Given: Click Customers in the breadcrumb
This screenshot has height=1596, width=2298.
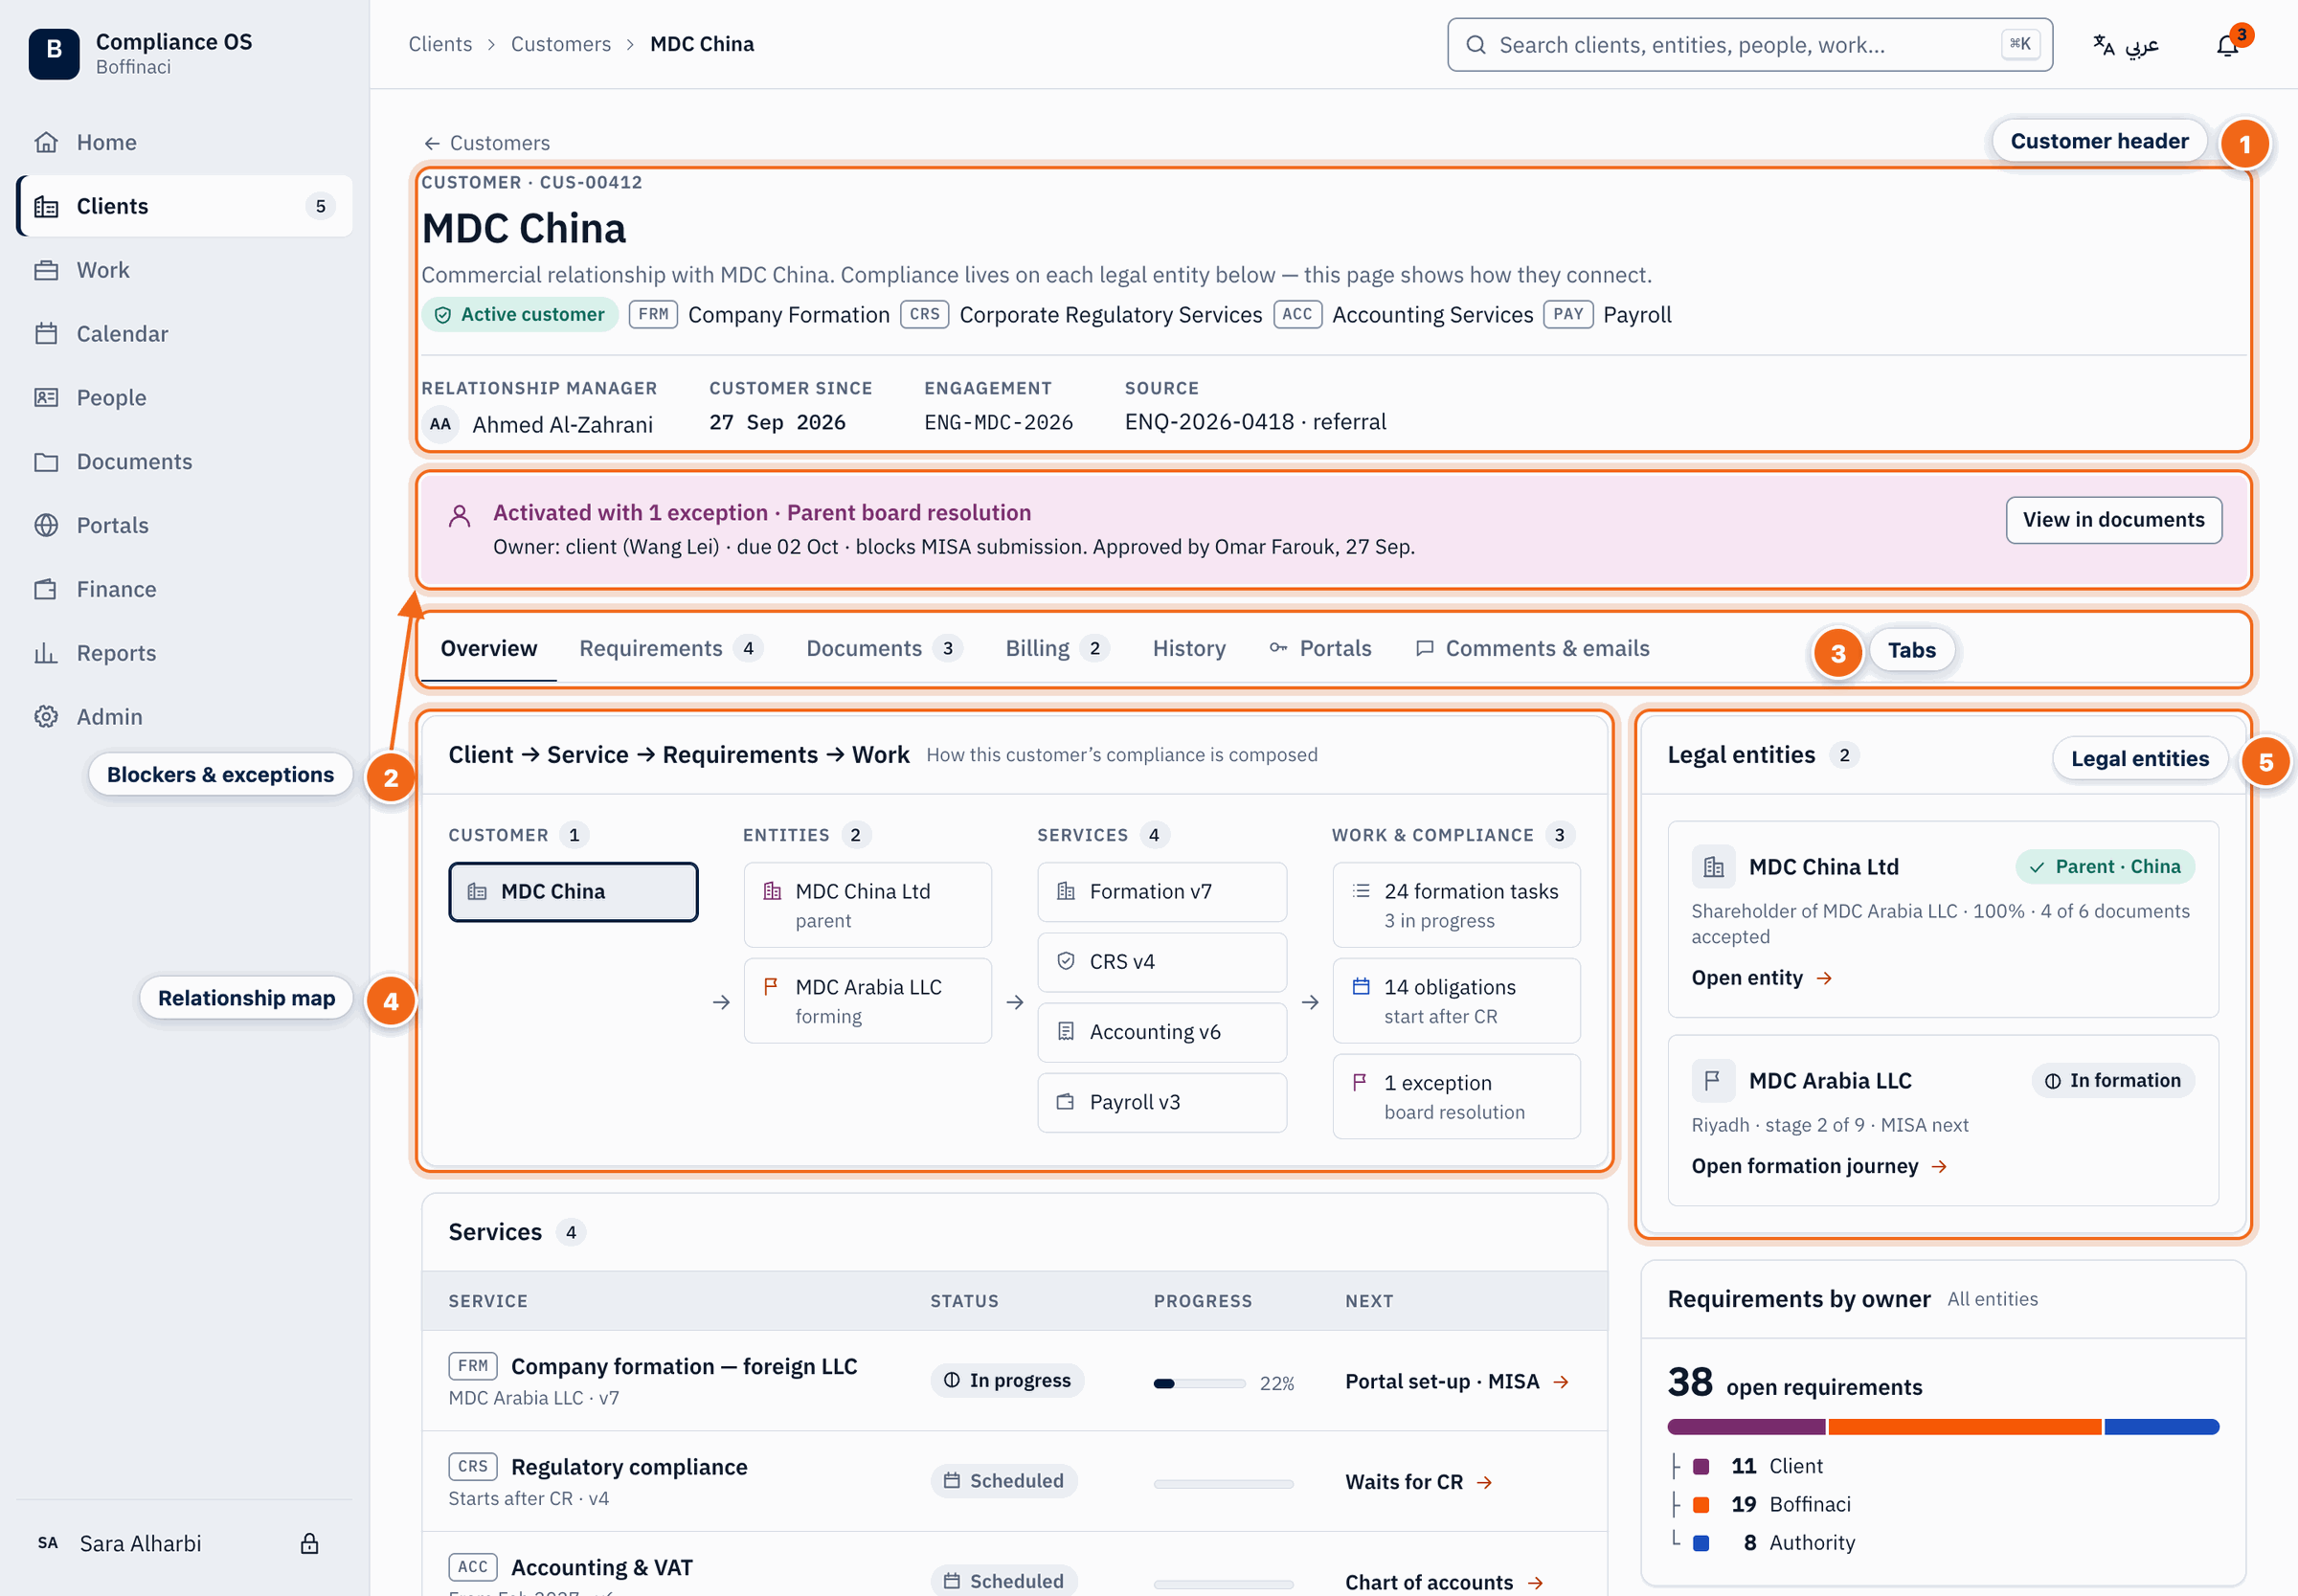Looking at the screenshot, I should [x=561, y=44].
